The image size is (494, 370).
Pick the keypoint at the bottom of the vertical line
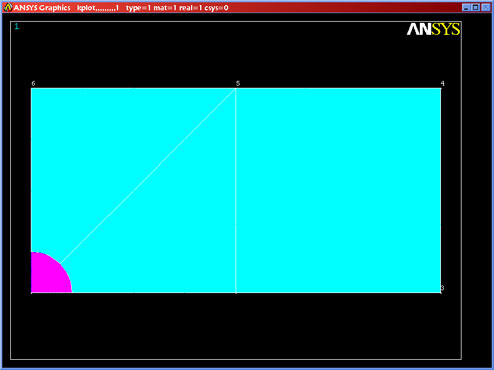coord(236,293)
